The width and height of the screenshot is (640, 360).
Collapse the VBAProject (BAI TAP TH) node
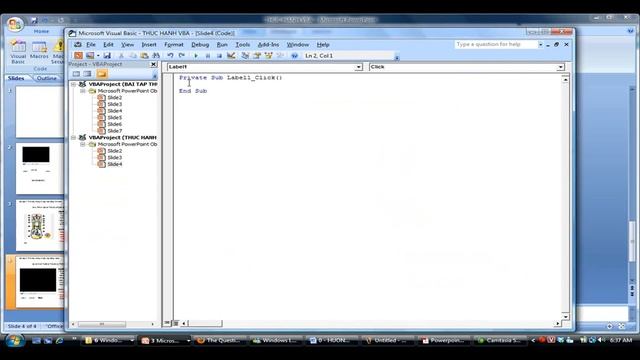[x=73, y=84]
